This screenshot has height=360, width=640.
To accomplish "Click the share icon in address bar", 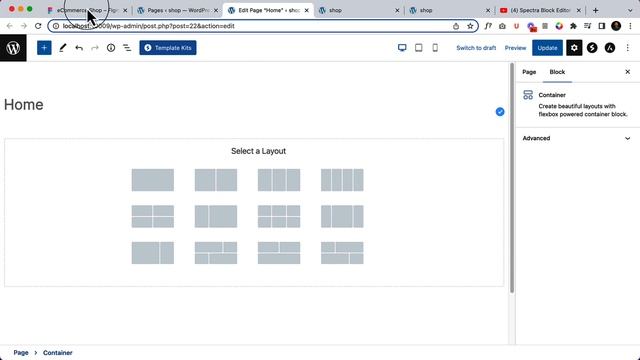I will (456, 26).
